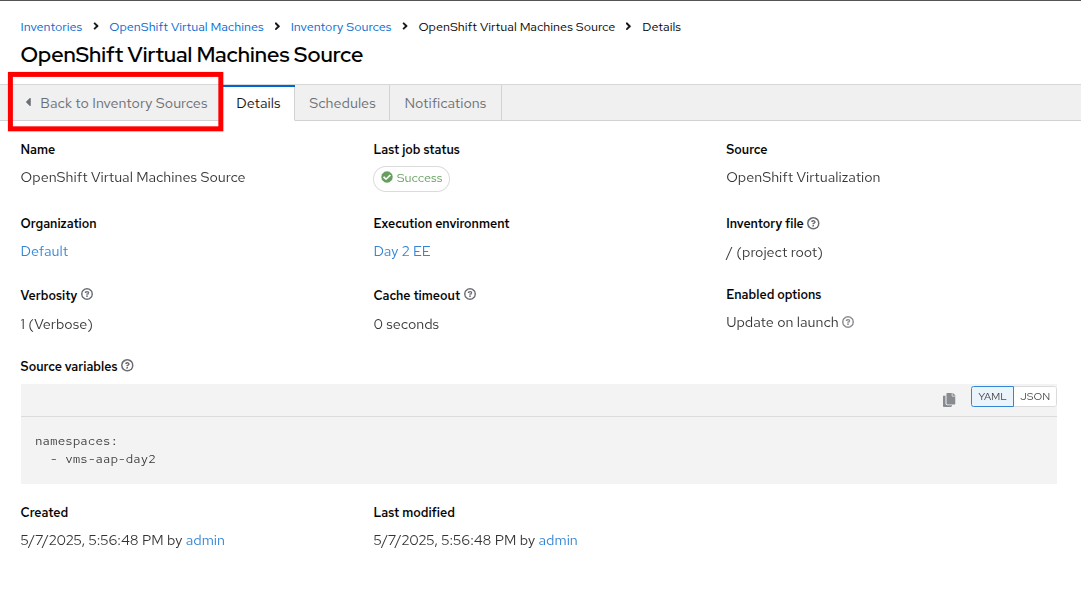The image size is (1081, 611).
Task: Open the Default organization link
Action: 44,251
